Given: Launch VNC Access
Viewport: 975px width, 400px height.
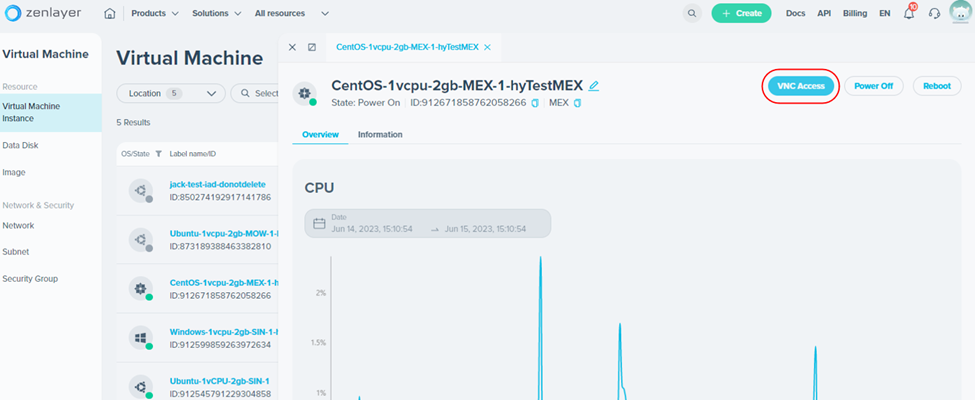Looking at the screenshot, I should pyautogui.click(x=801, y=86).
